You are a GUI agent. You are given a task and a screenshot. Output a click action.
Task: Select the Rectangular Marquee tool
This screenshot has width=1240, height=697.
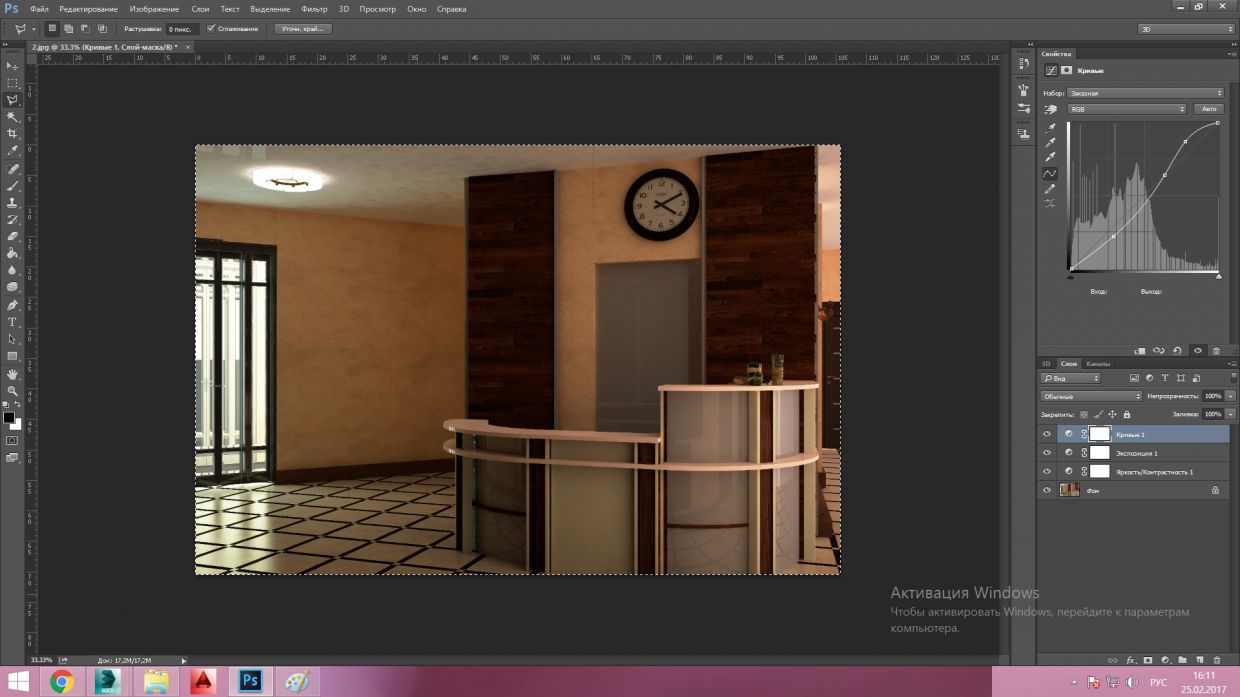click(x=13, y=83)
